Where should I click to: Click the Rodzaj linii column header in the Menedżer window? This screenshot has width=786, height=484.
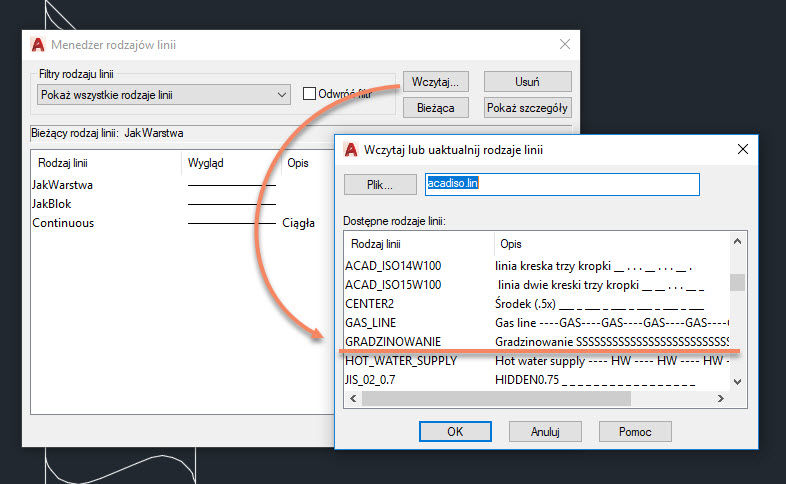[106, 163]
